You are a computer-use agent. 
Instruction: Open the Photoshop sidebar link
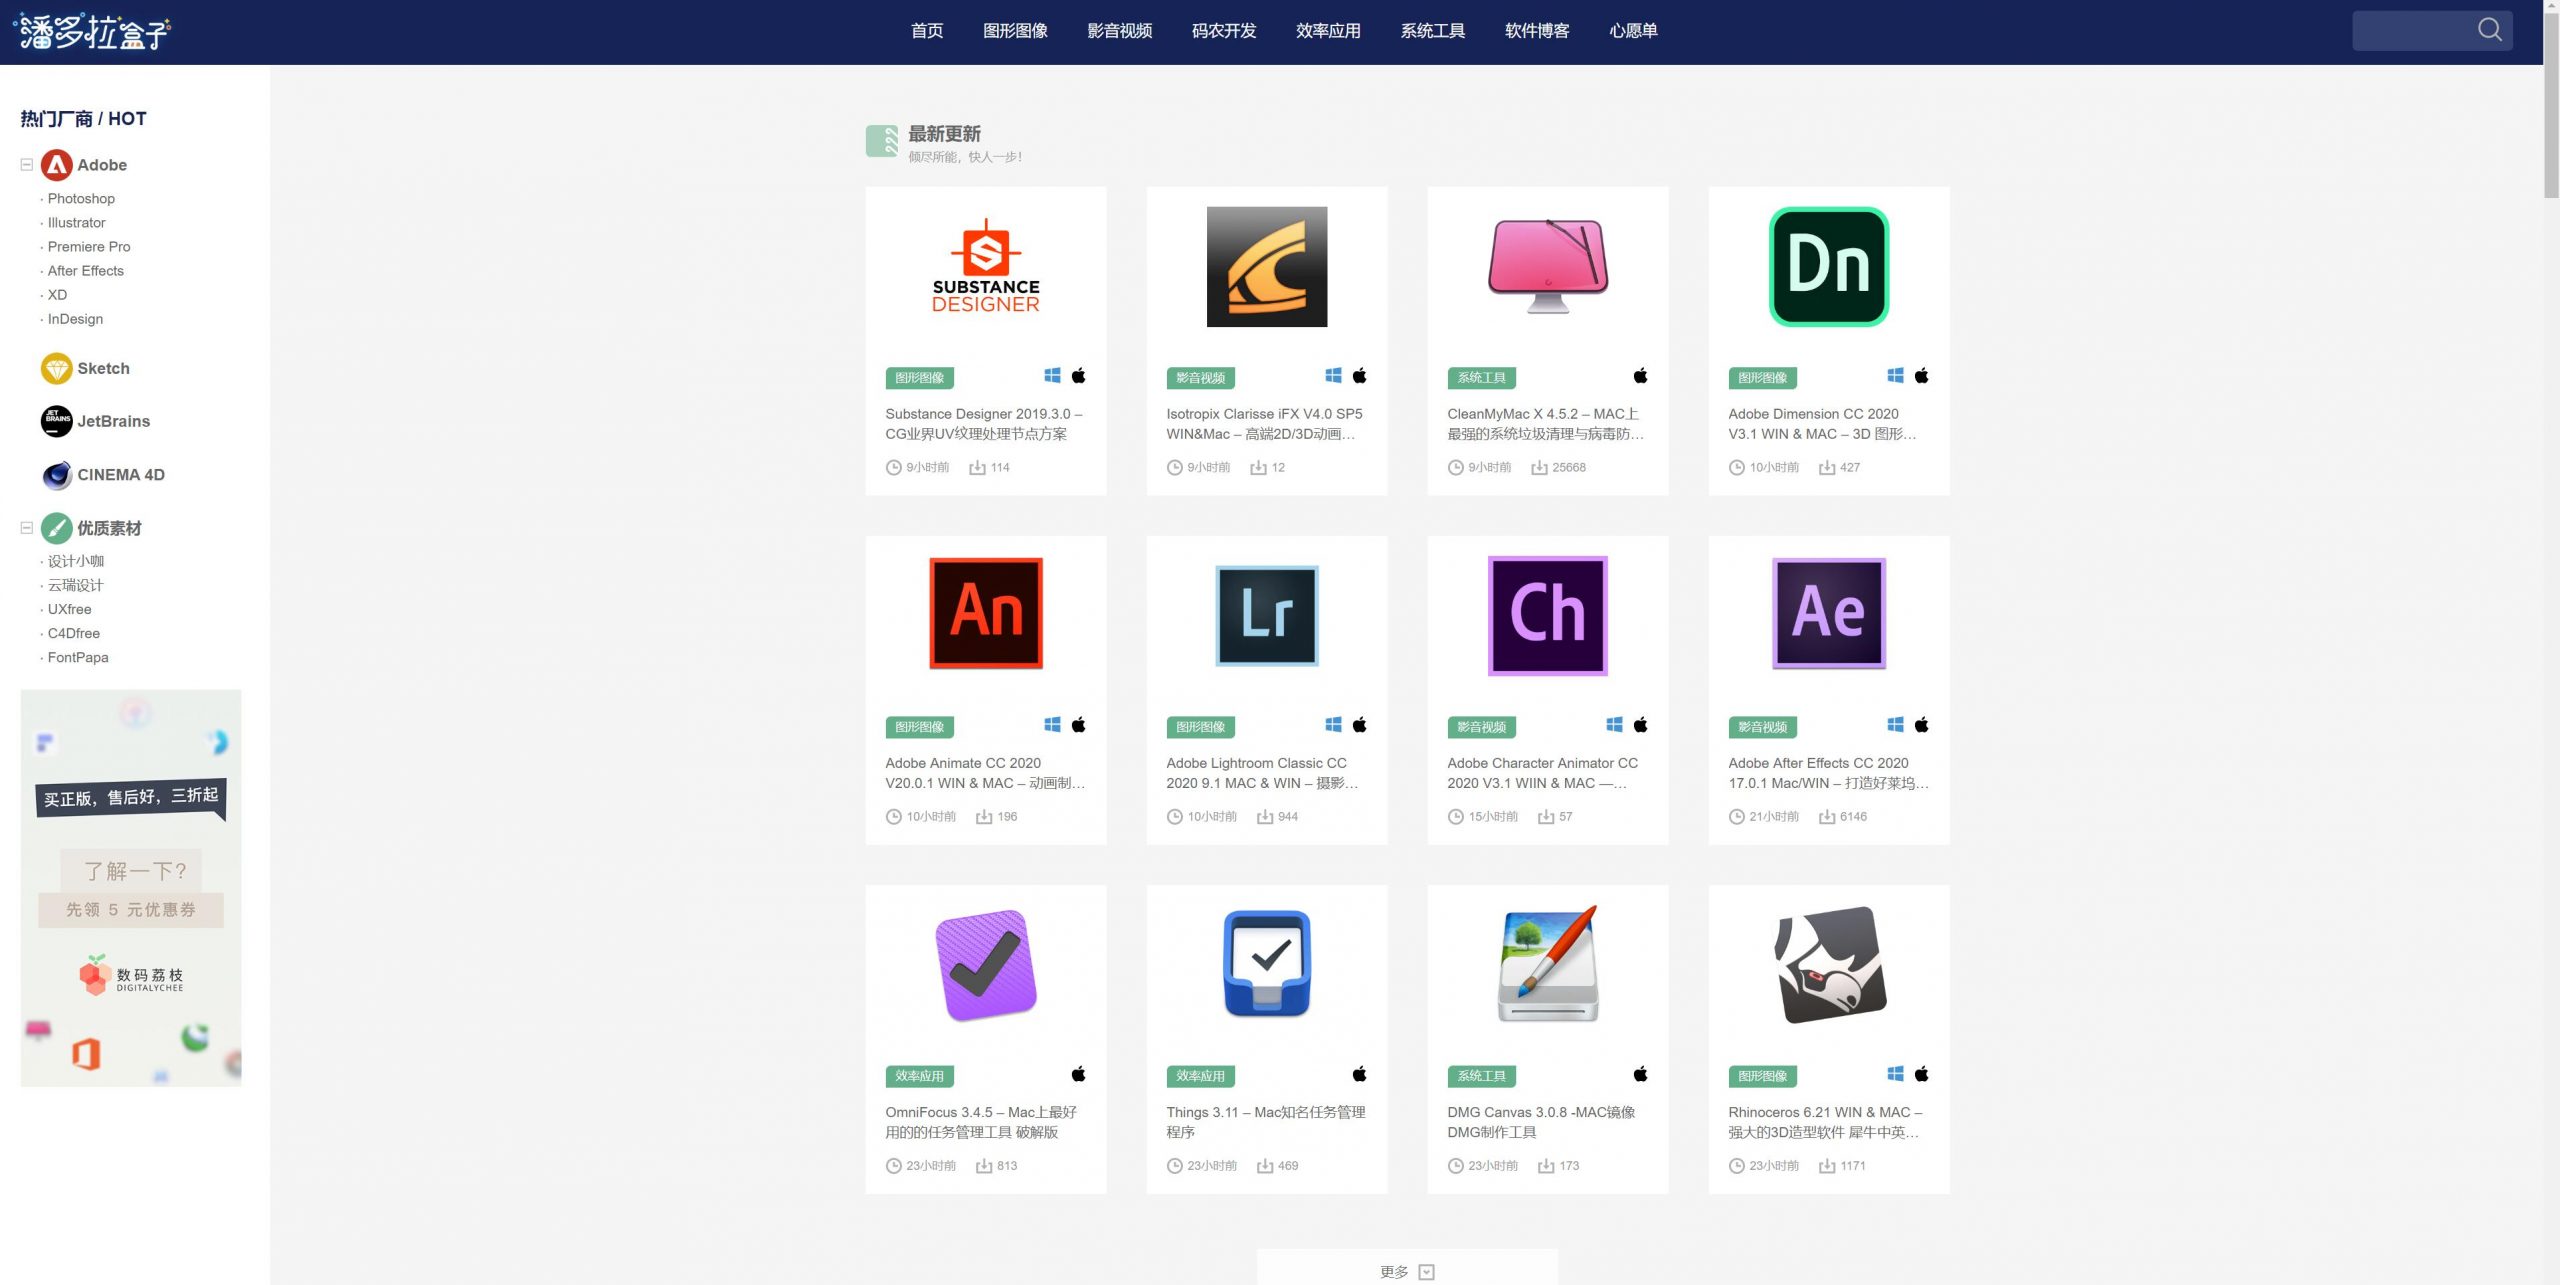pos(81,199)
